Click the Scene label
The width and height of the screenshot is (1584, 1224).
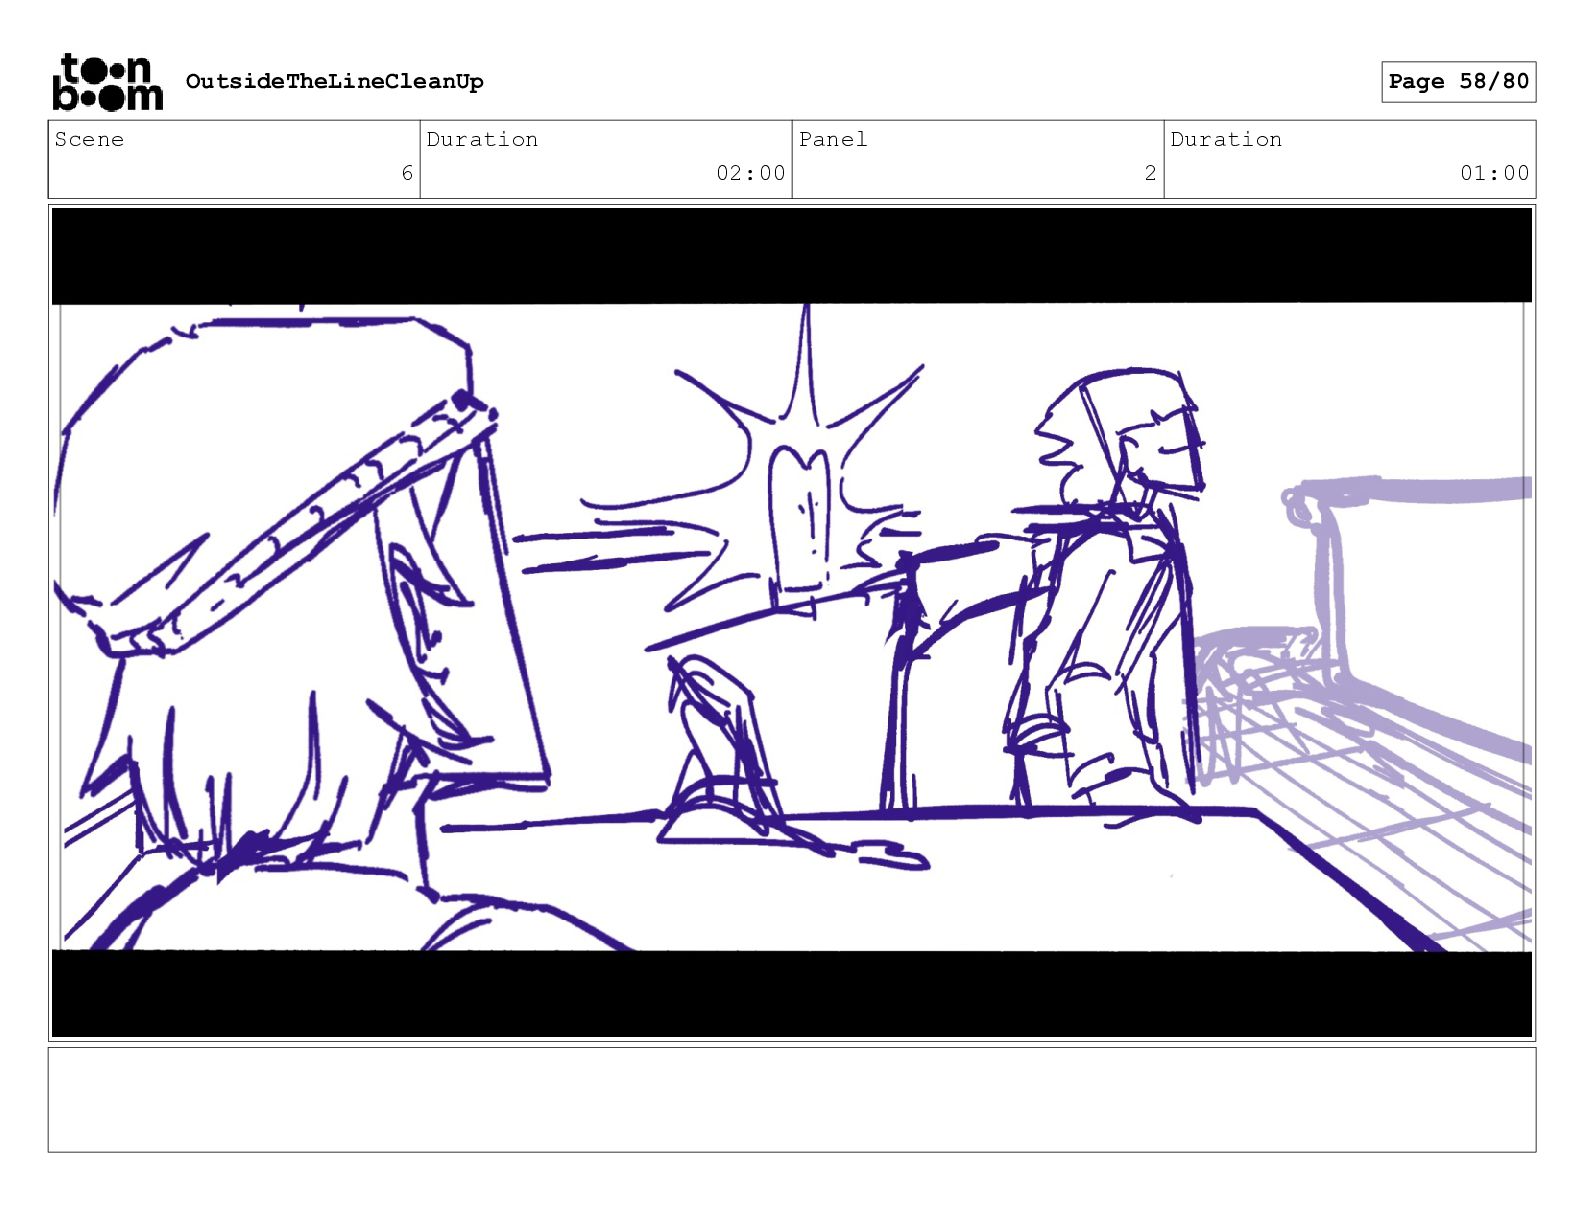coord(89,139)
